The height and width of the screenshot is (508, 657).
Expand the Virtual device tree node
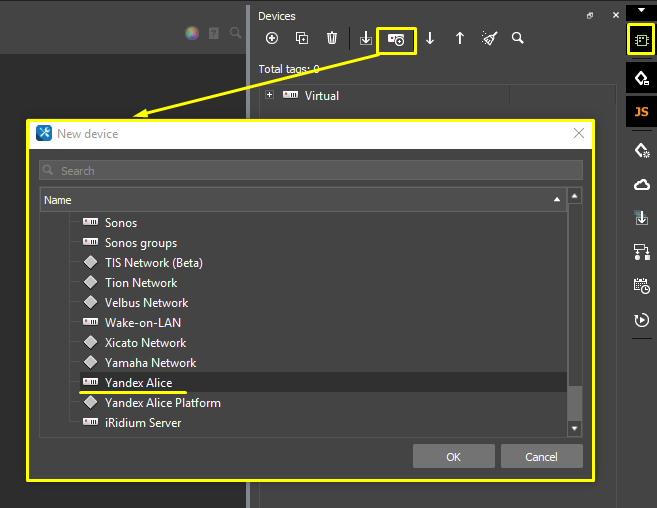[270, 96]
